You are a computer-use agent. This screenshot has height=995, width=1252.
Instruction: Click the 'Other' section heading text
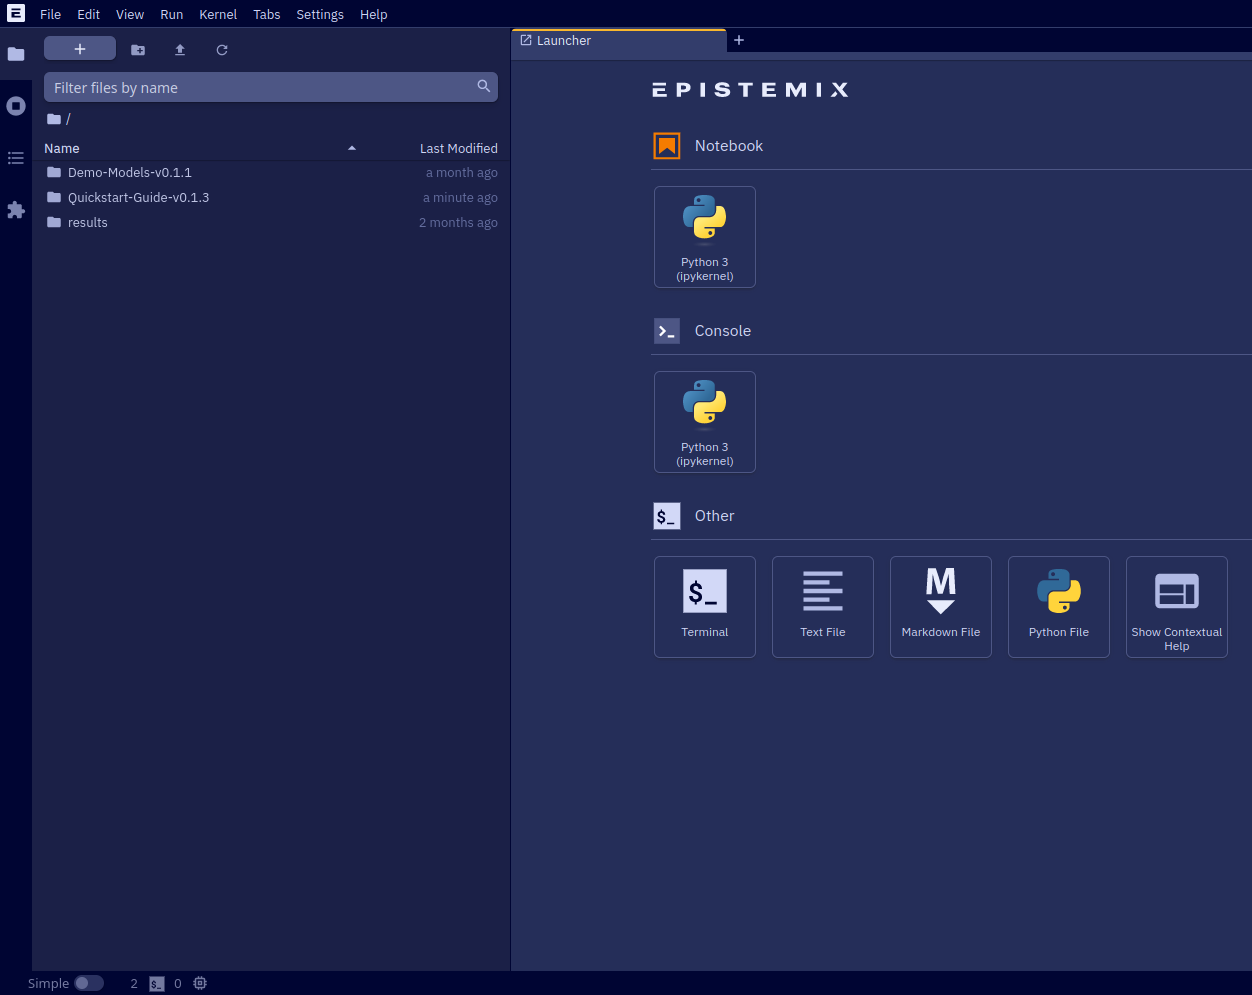pyautogui.click(x=714, y=516)
